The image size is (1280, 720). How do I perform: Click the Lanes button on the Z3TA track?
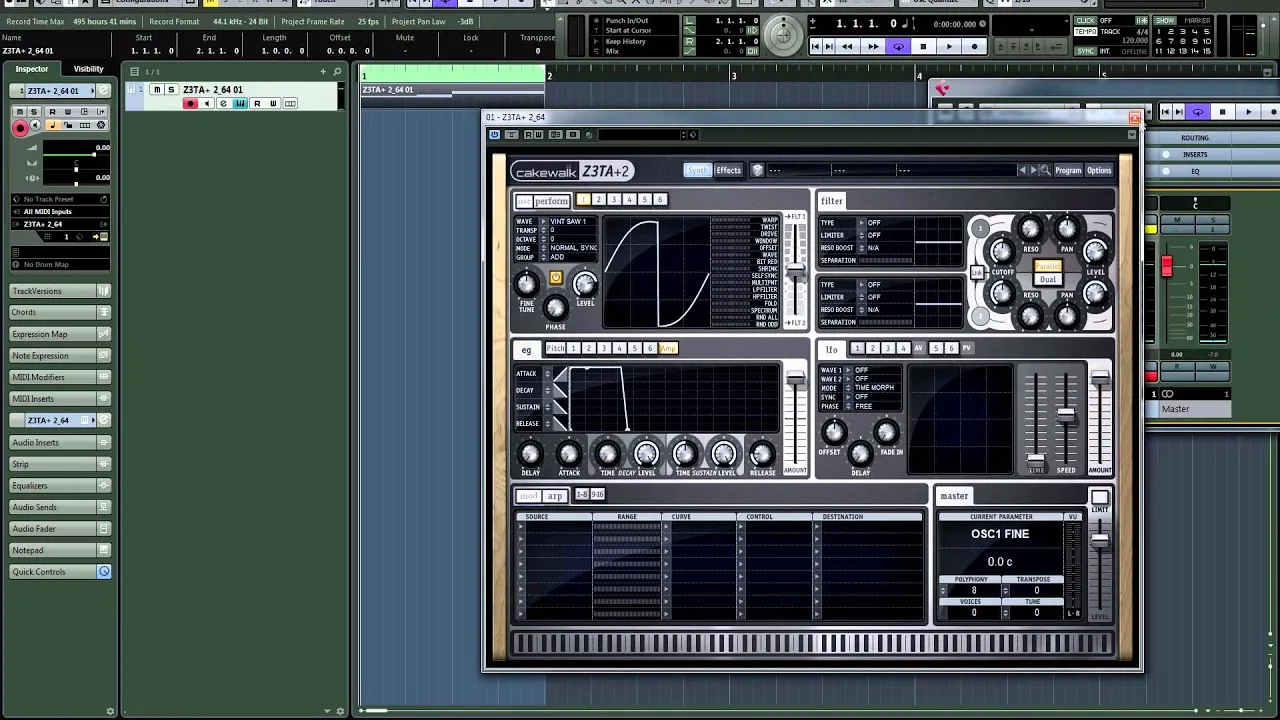290,104
